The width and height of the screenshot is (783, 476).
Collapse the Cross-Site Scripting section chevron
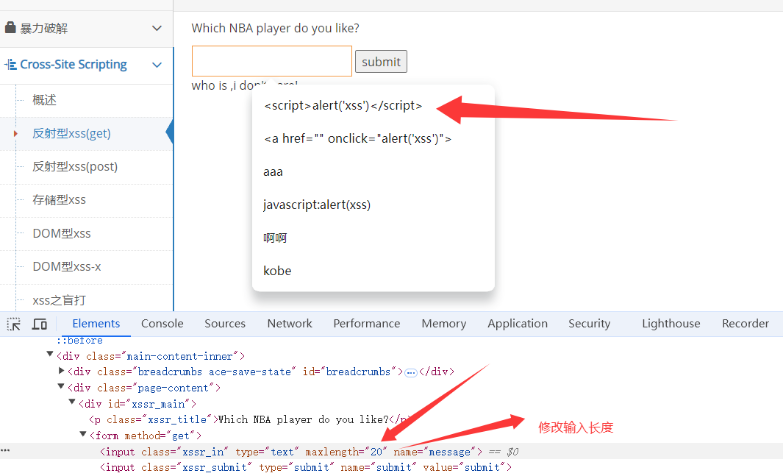[157, 65]
